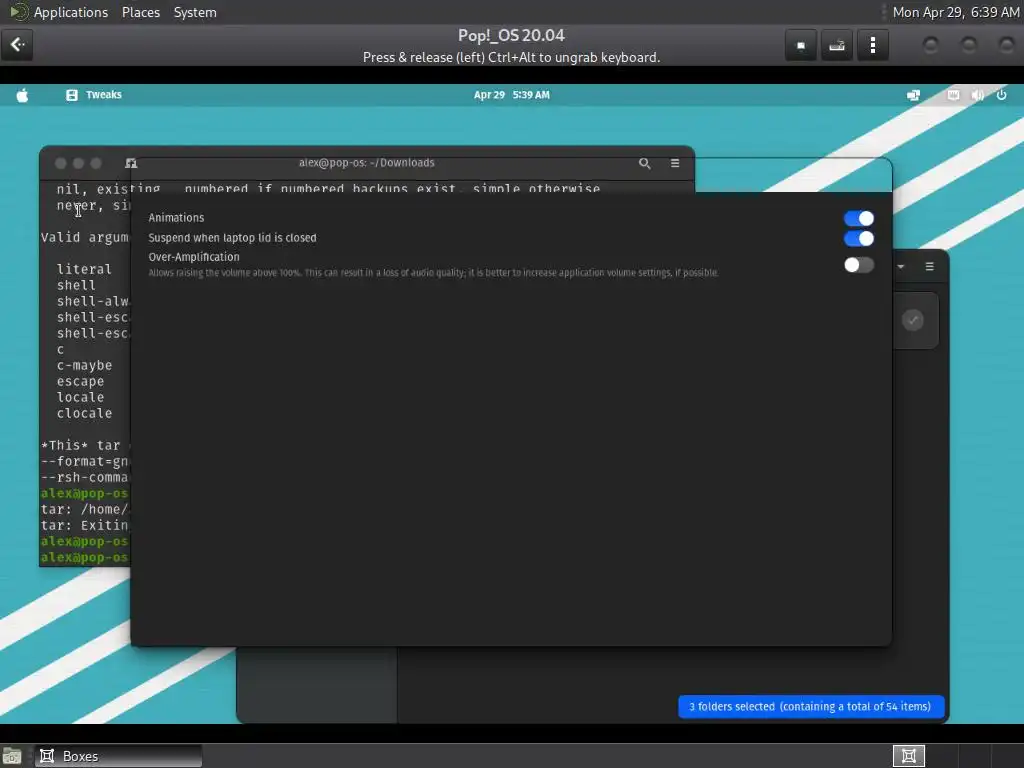The width and height of the screenshot is (1024, 768).
Task: Click the 'c-maybe' line in terminal
Action: (x=84, y=365)
